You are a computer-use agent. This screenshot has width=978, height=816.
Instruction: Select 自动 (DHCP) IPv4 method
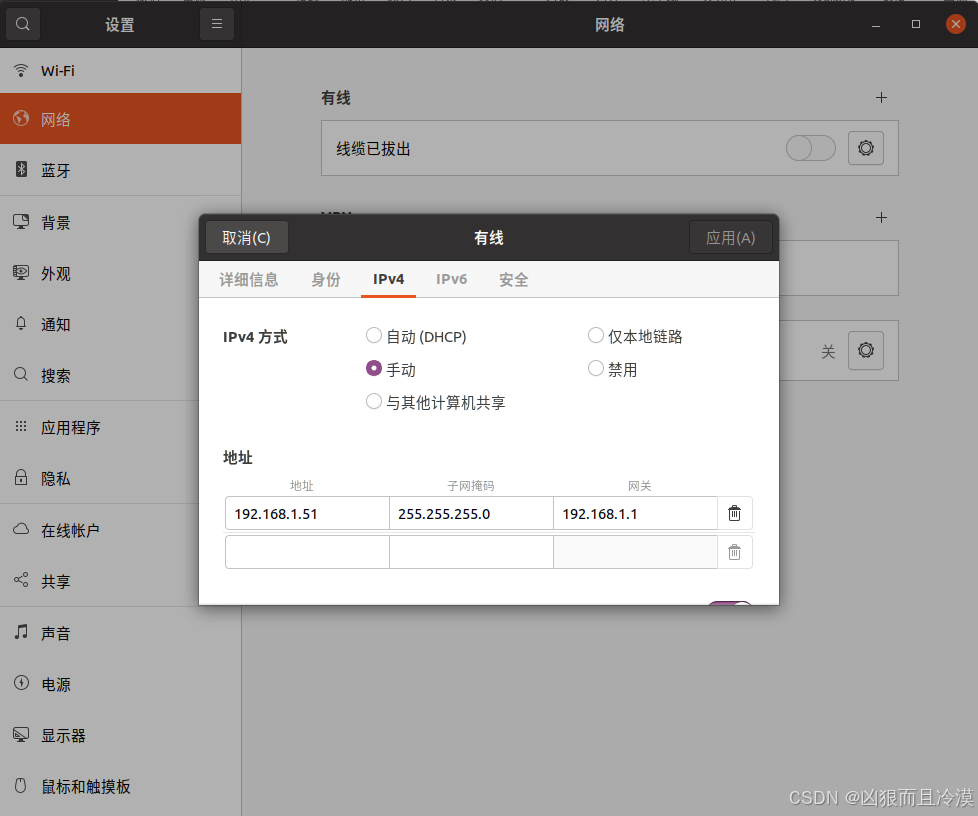(417, 336)
